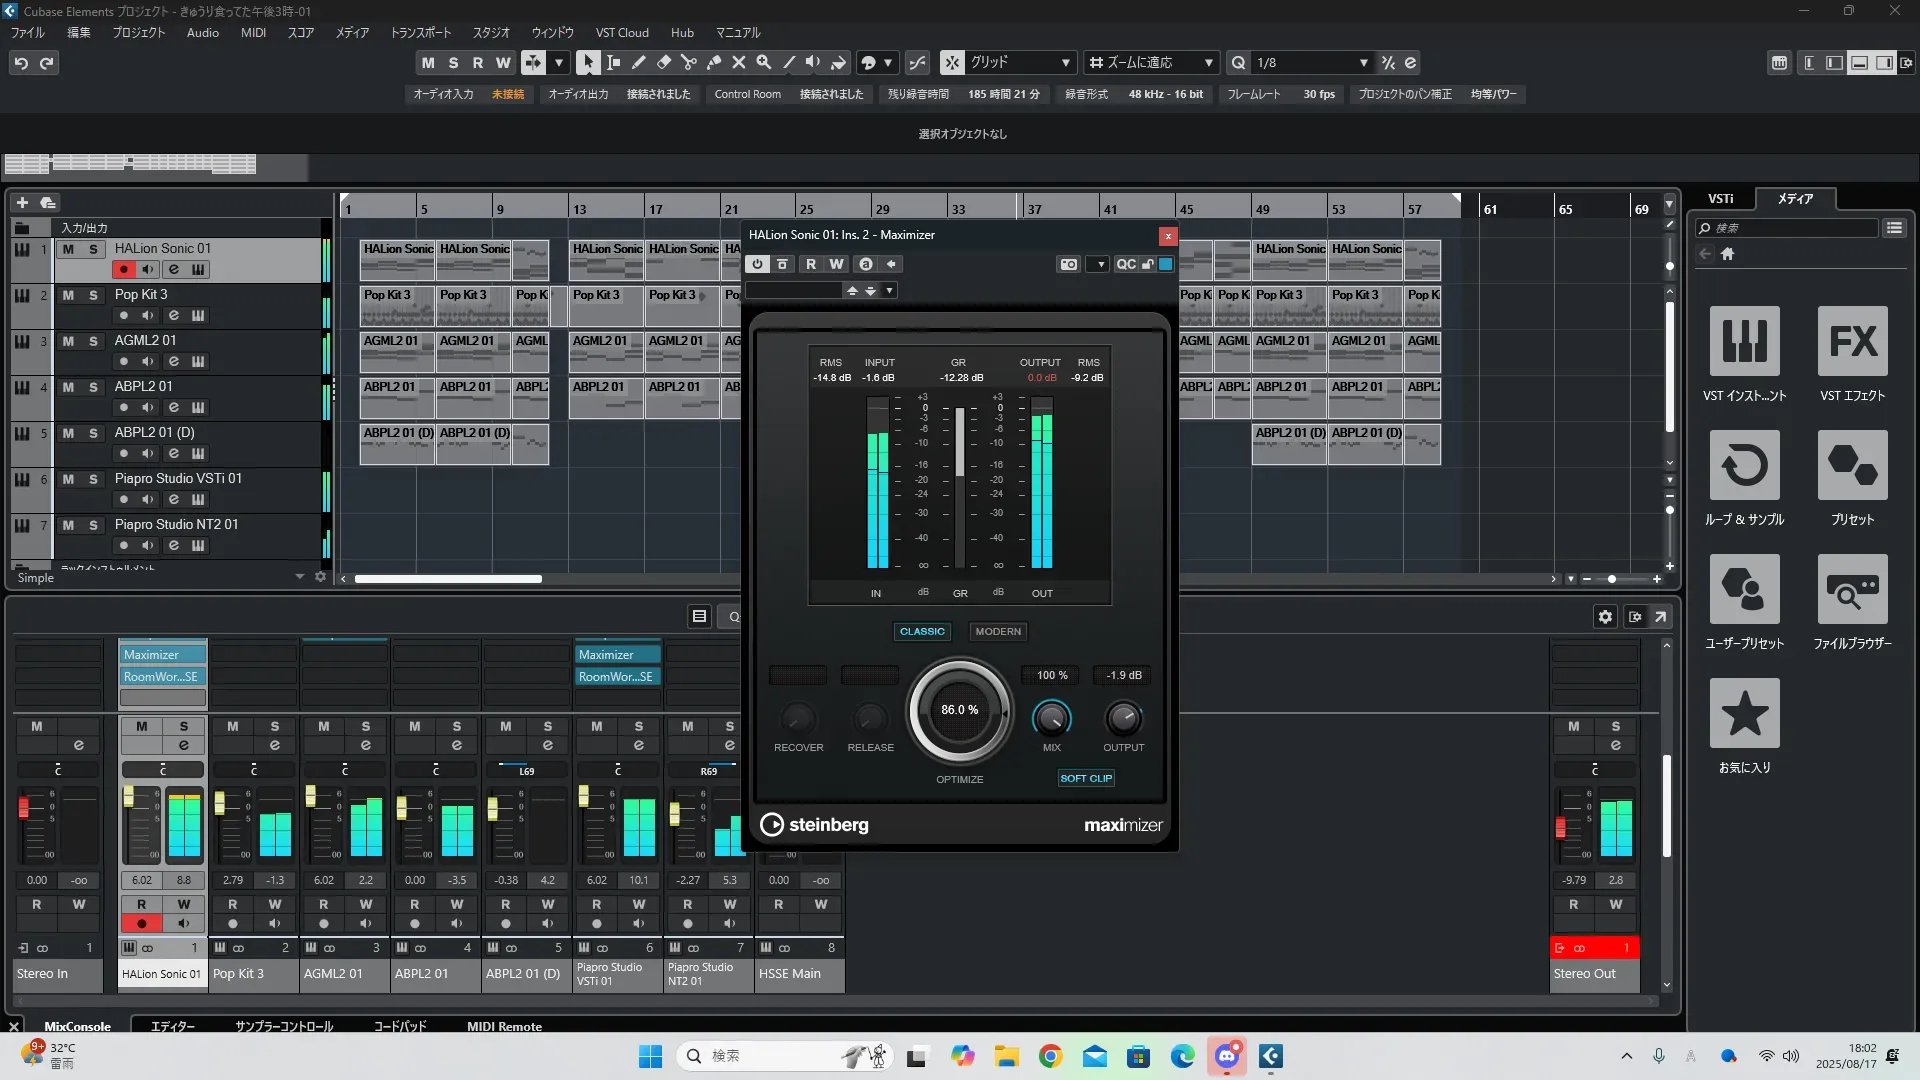1920x1080 pixels.
Task: Toggle Maximizer plugin power button
Action: (757, 264)
